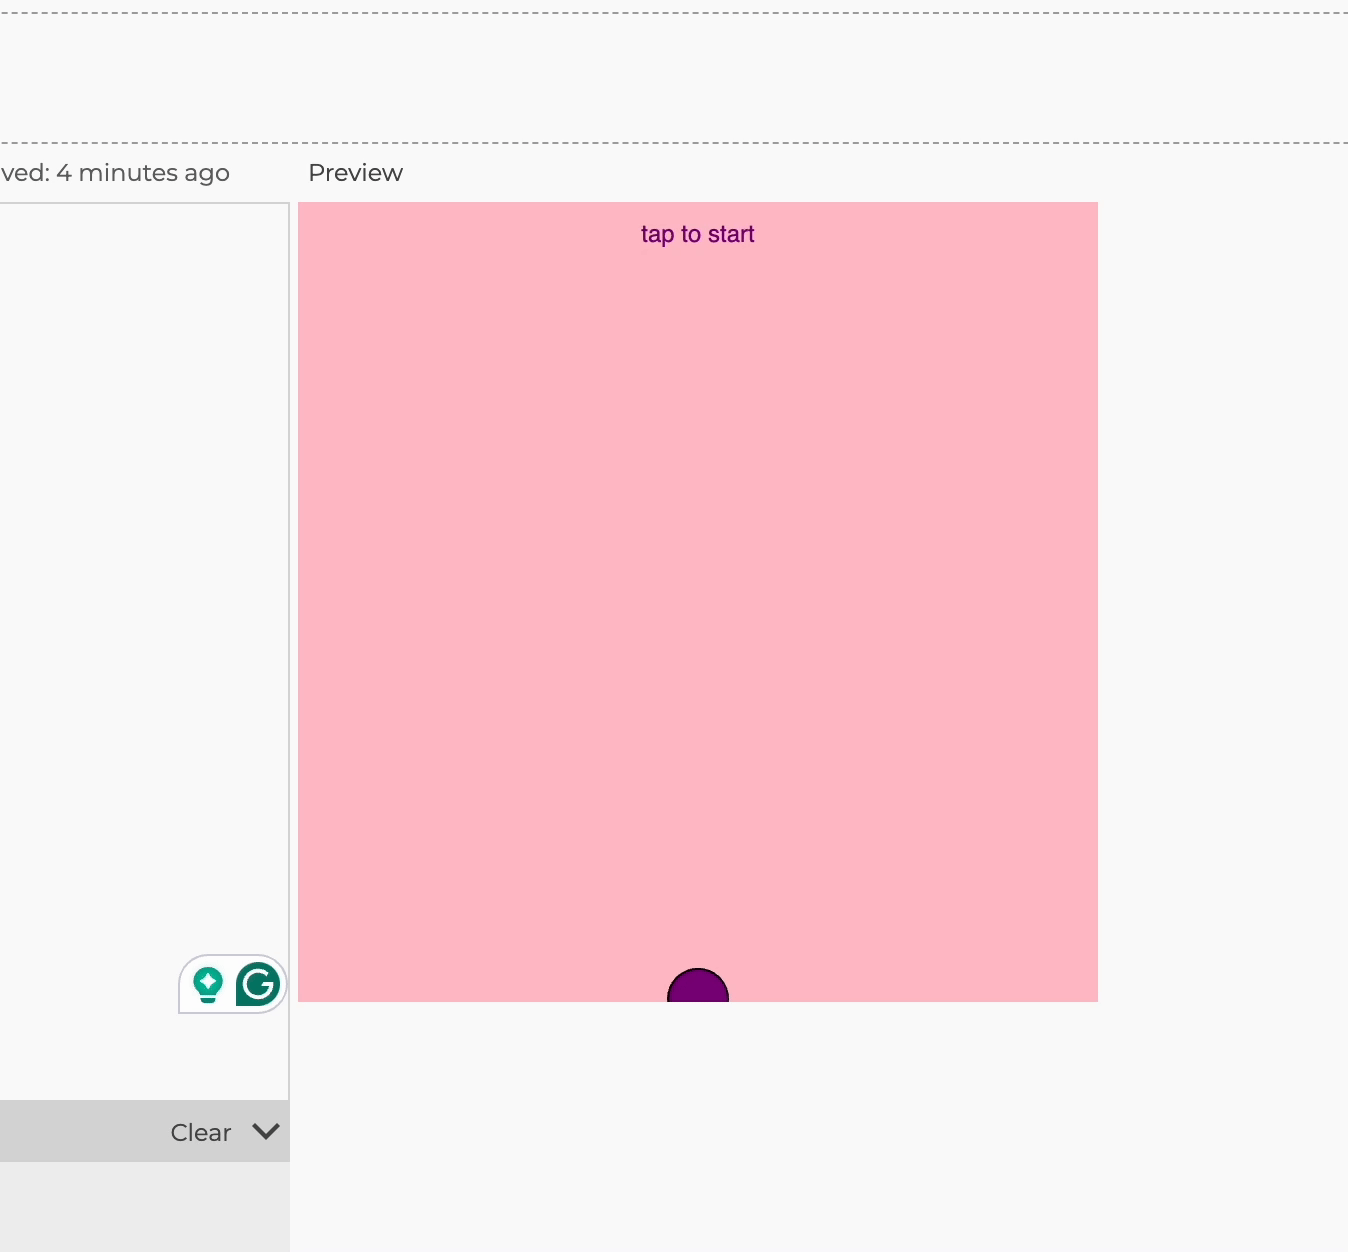Click the empty console output area
Viewport: 1348px width, 1252px height.
(x=144, y=1206)
